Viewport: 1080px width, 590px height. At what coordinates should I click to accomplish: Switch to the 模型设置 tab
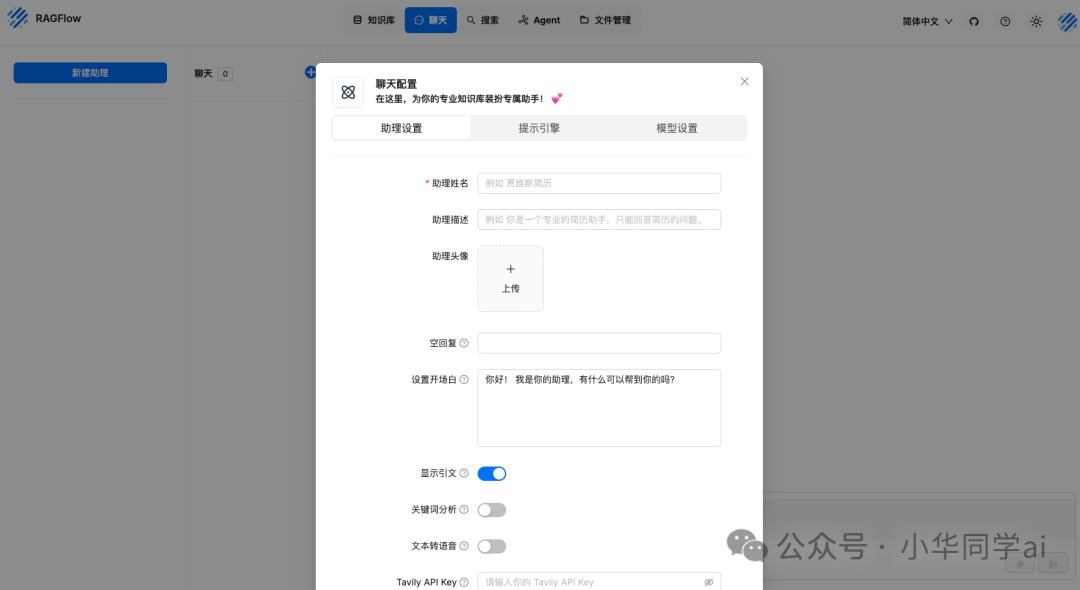pyautogui.click(x=677, y=128)
